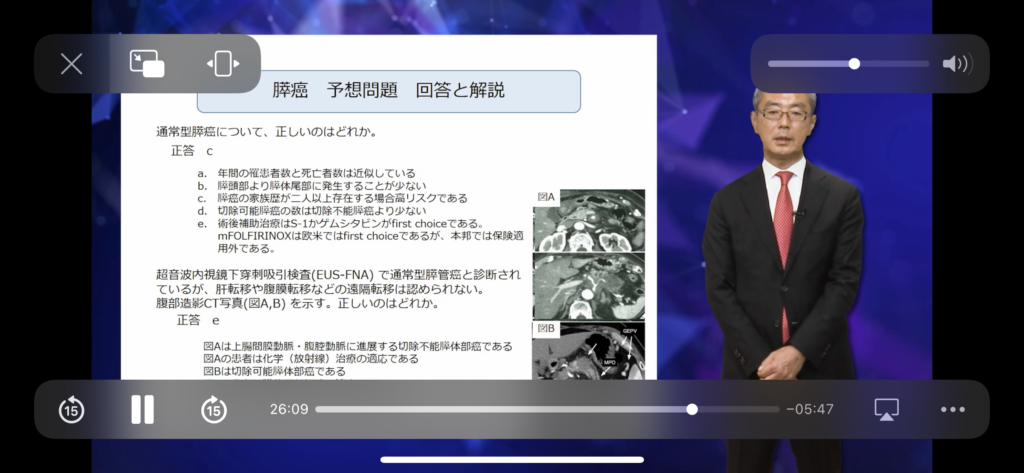The height and width of the screenshot is (473, 1024).
Task: Open the AirPlay device picker
Action: (x=886, y=409)
